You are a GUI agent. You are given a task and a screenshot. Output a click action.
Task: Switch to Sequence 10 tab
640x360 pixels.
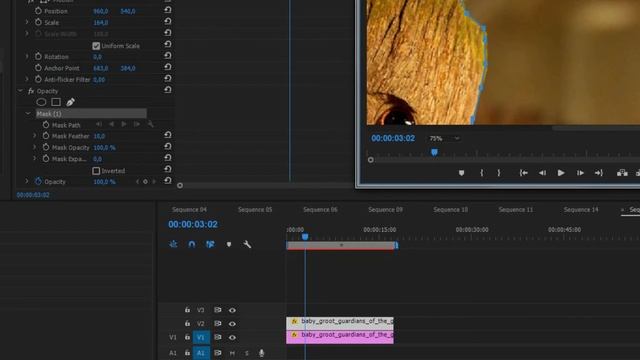(x=450, y=209)
